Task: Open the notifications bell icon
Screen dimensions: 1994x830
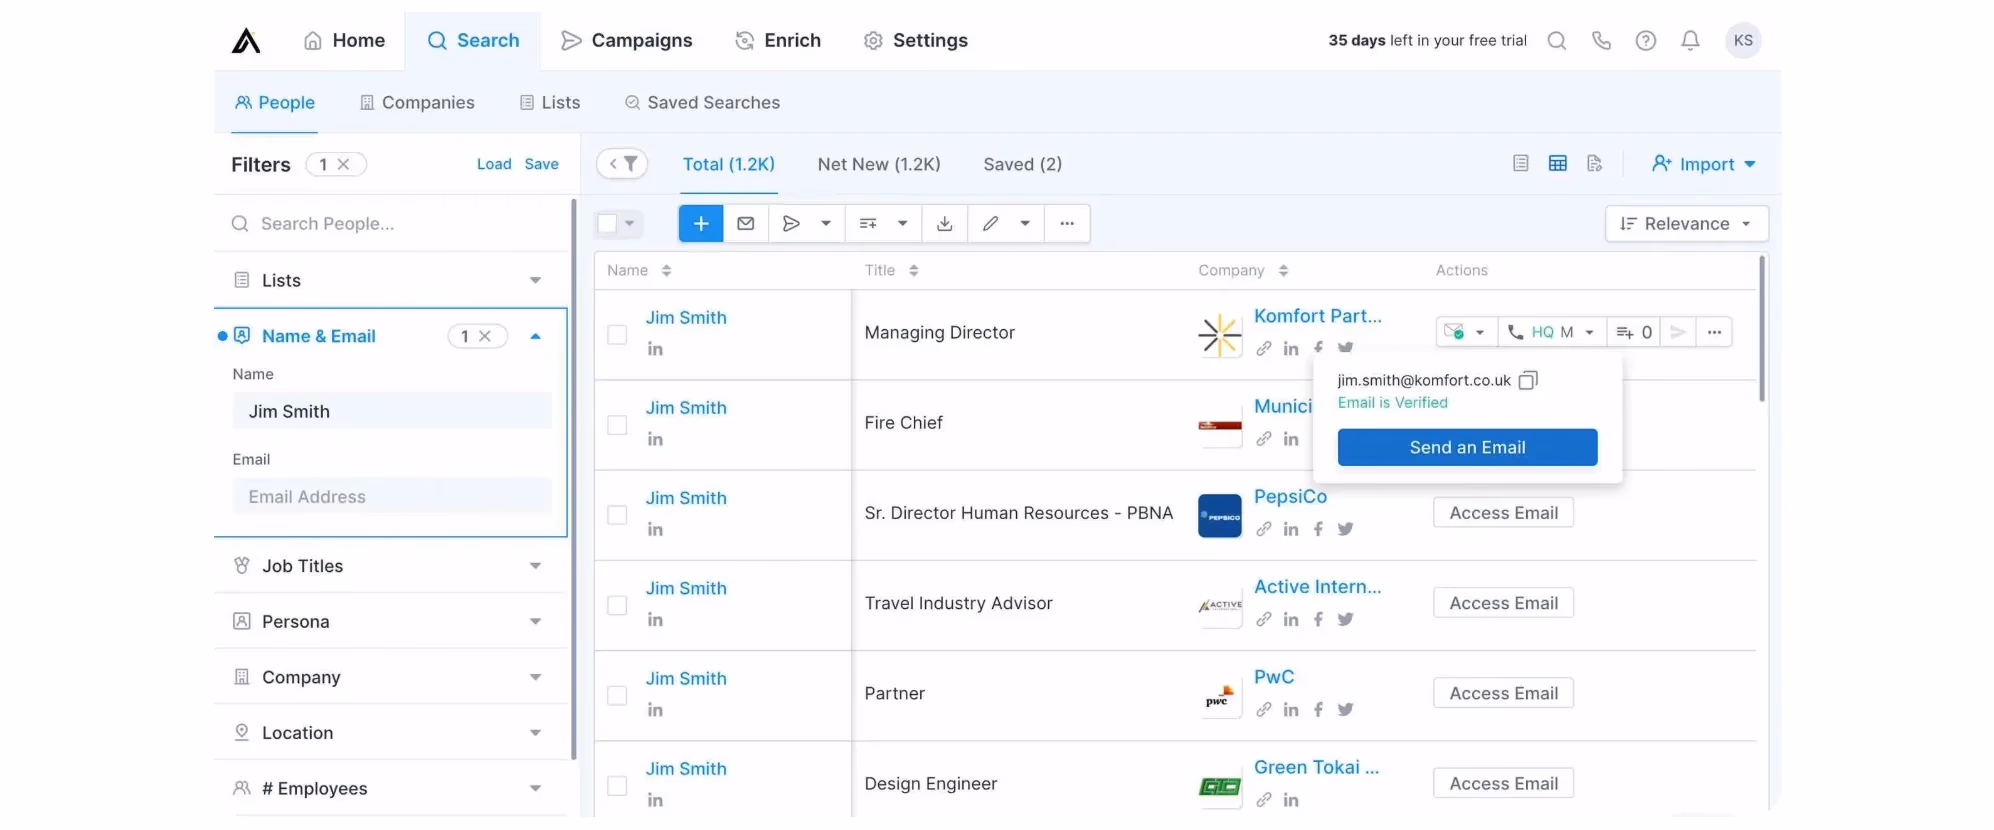Action: click(1690, 40)
